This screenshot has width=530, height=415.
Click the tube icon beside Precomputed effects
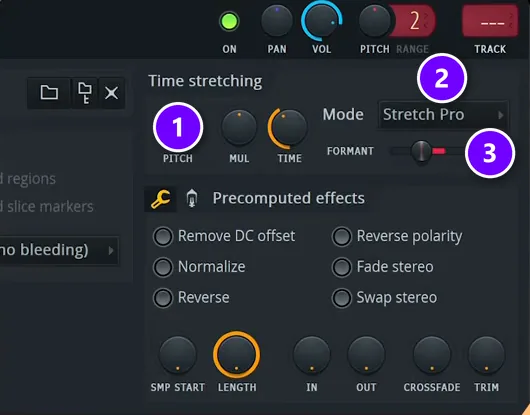[192, 198]
